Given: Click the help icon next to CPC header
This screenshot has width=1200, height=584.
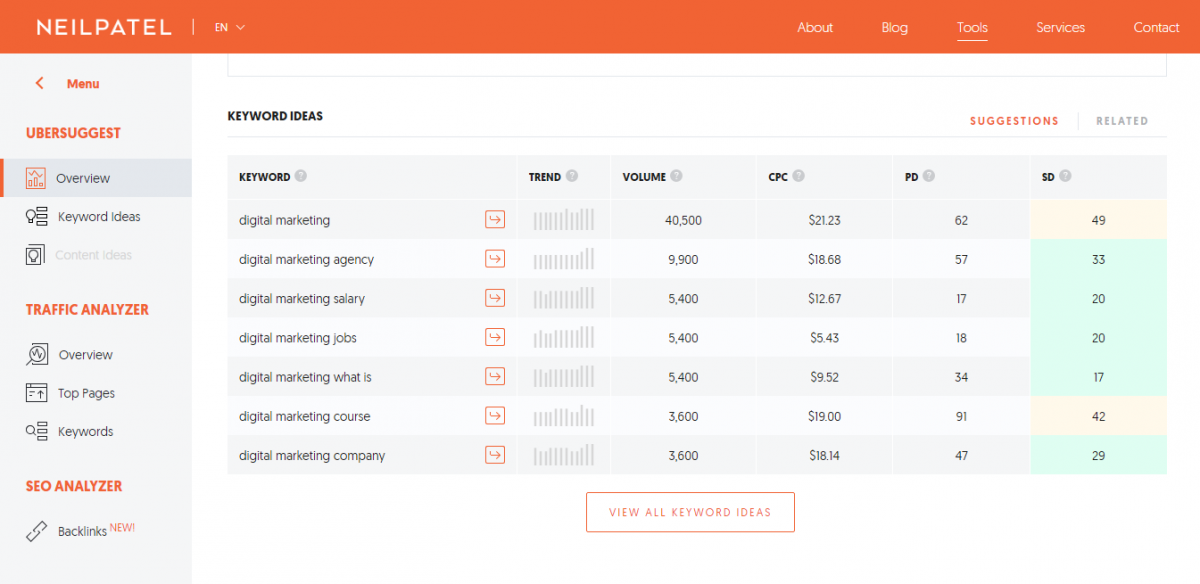Looking at the screenshot, I should (x=799, y=176).
